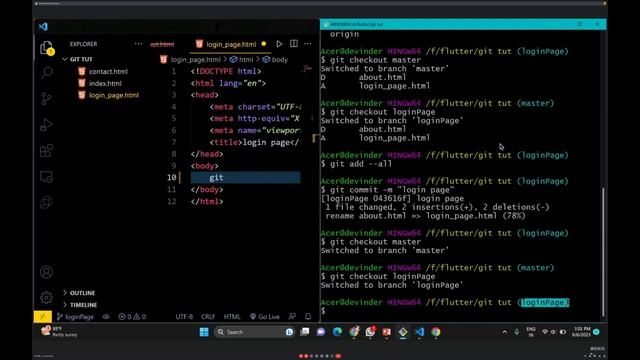Click the loginPage branch in the status bar
Screen dimensions: 640x360
(75, 316)
